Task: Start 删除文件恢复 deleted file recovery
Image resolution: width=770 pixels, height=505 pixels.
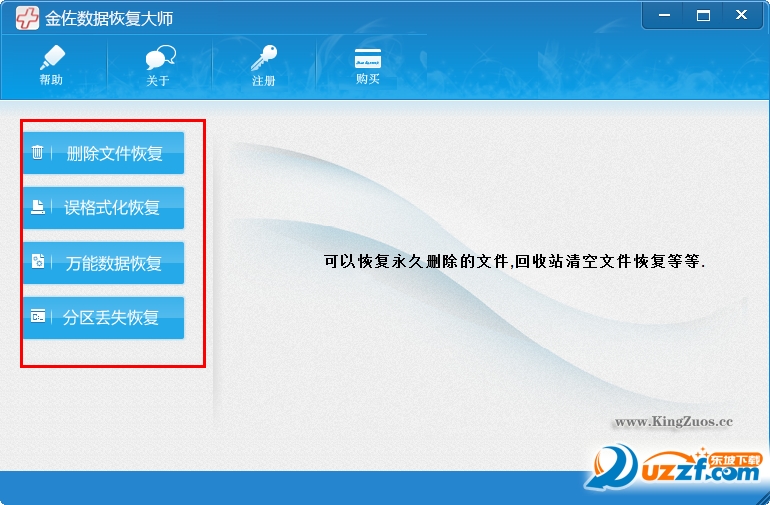Action: (x=114, y=154)
